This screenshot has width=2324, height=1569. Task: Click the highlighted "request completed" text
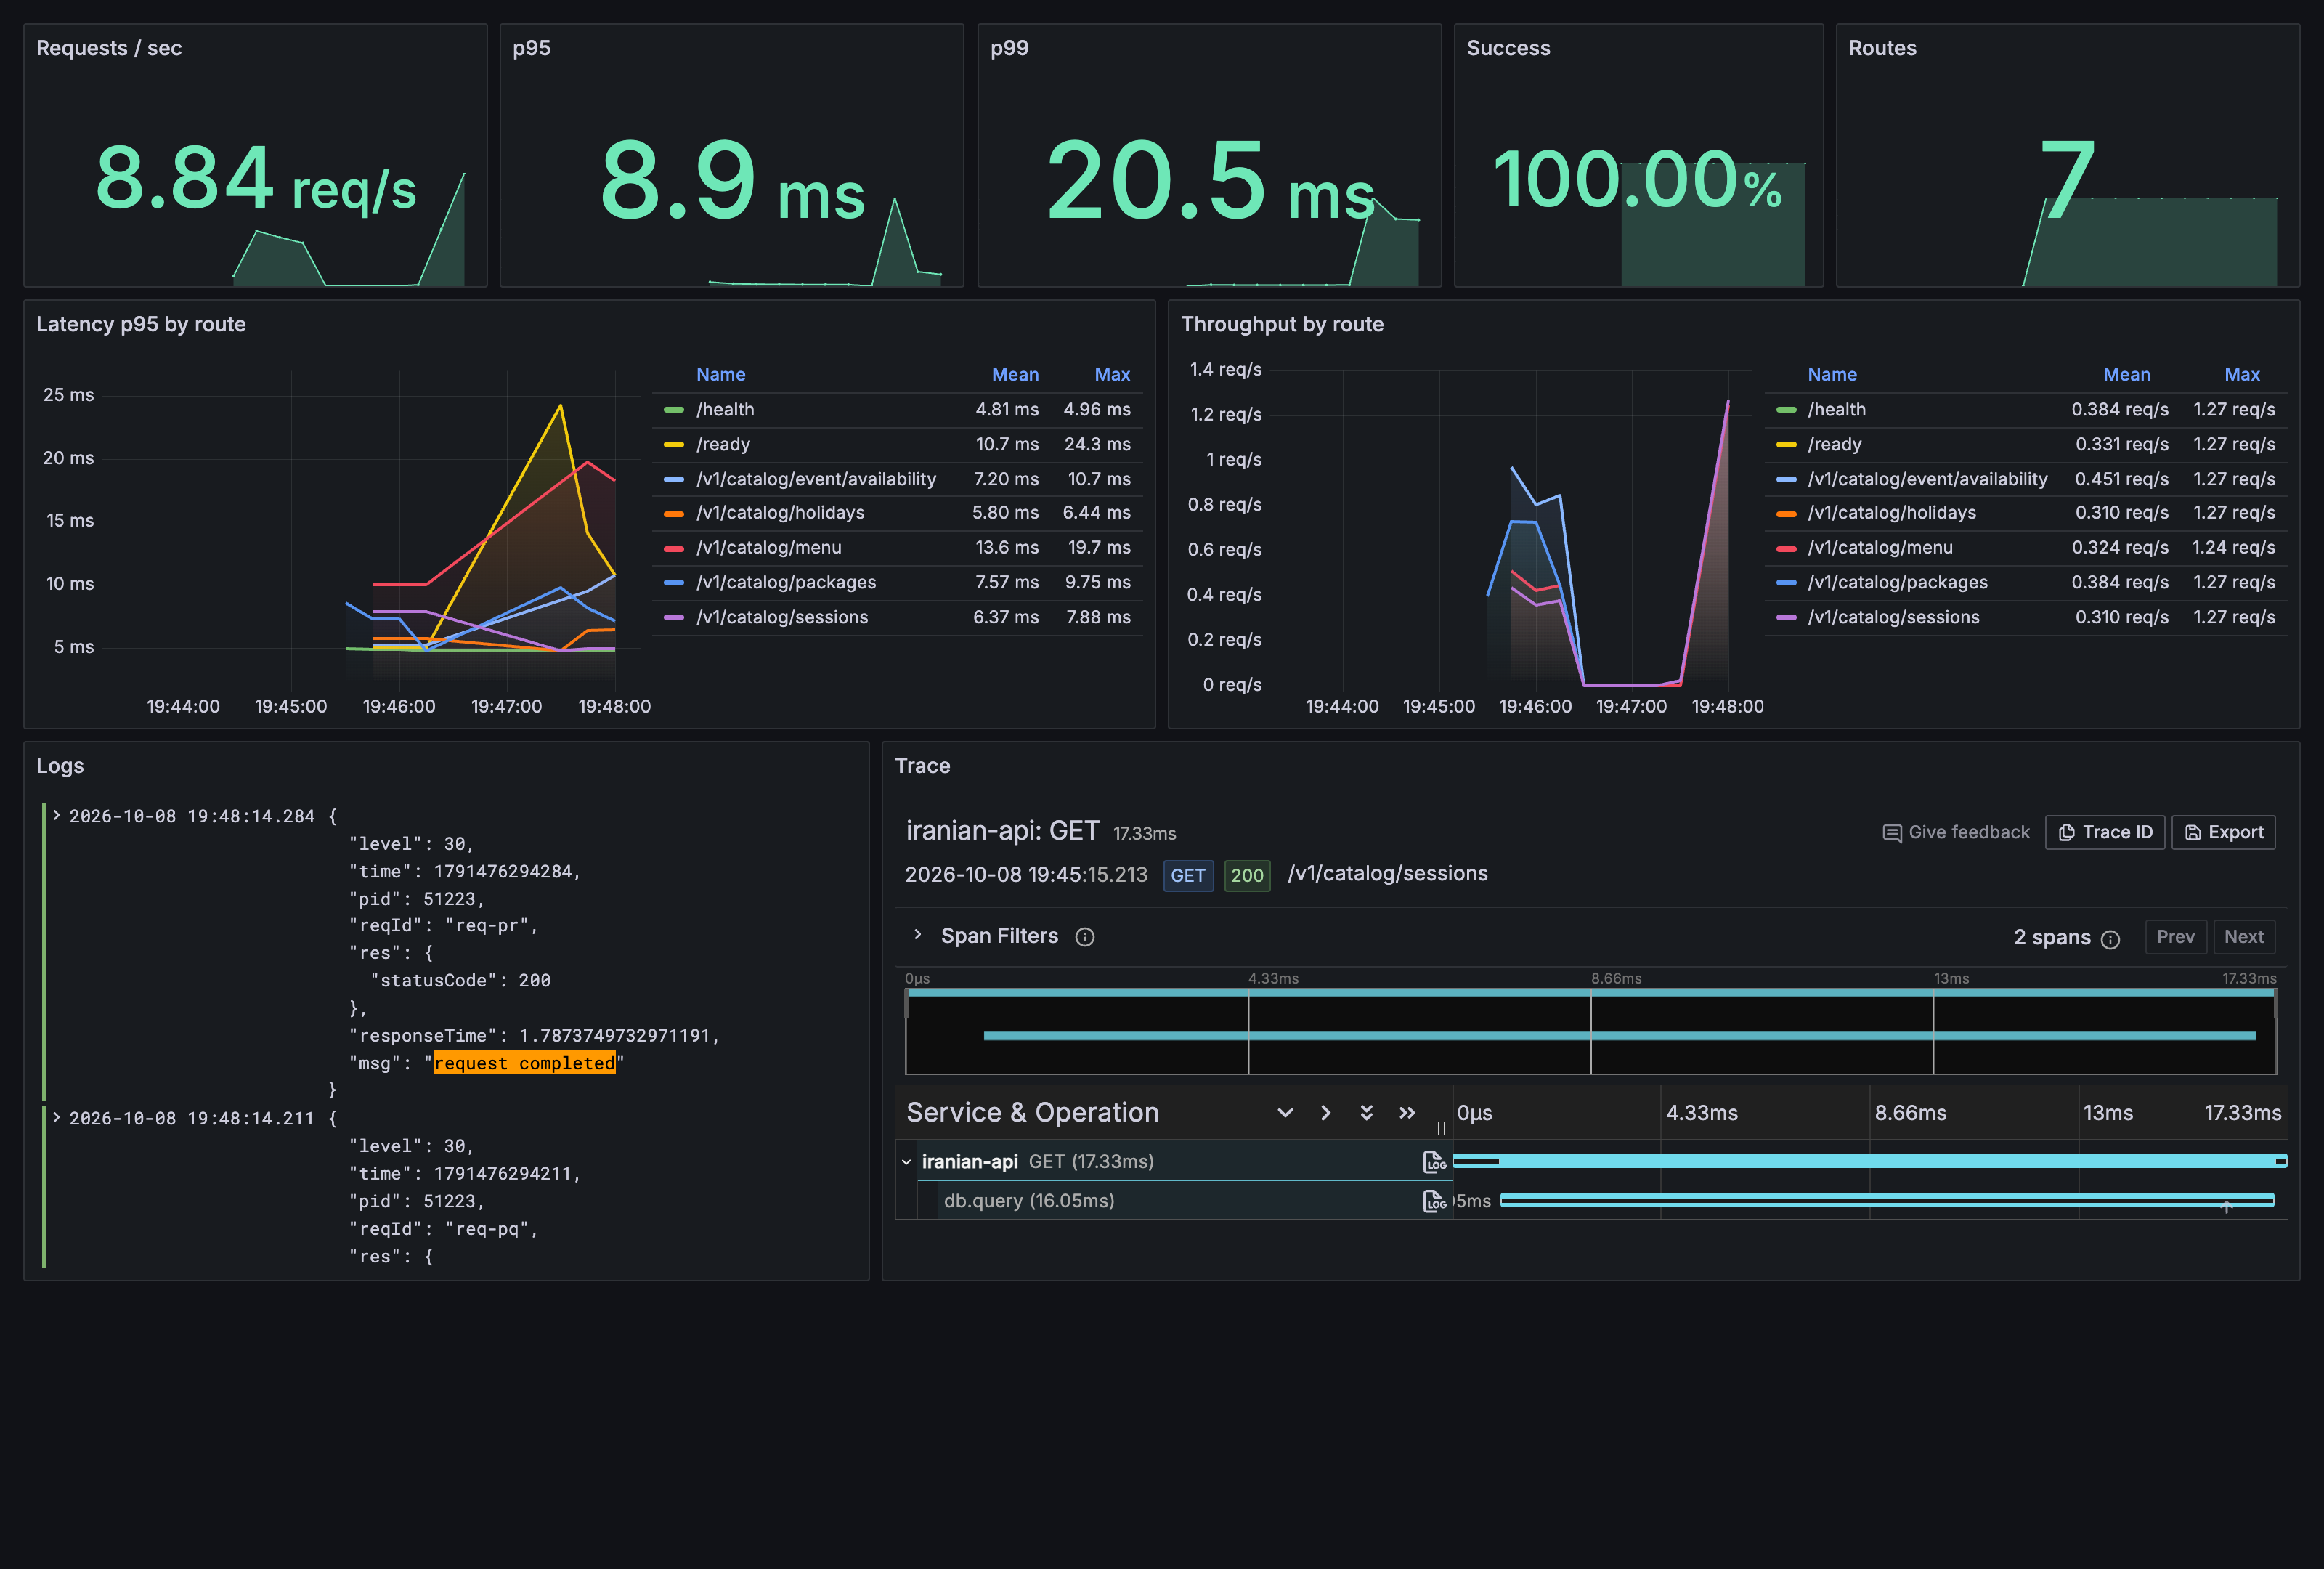click(x=524, y=1063)
